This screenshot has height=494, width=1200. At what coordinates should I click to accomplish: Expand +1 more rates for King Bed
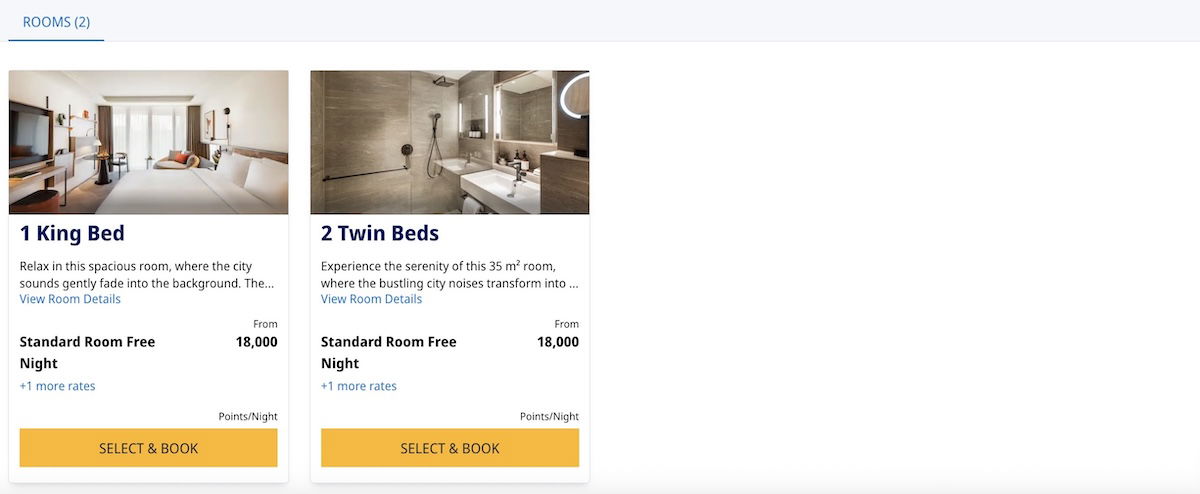pos(58,386)
